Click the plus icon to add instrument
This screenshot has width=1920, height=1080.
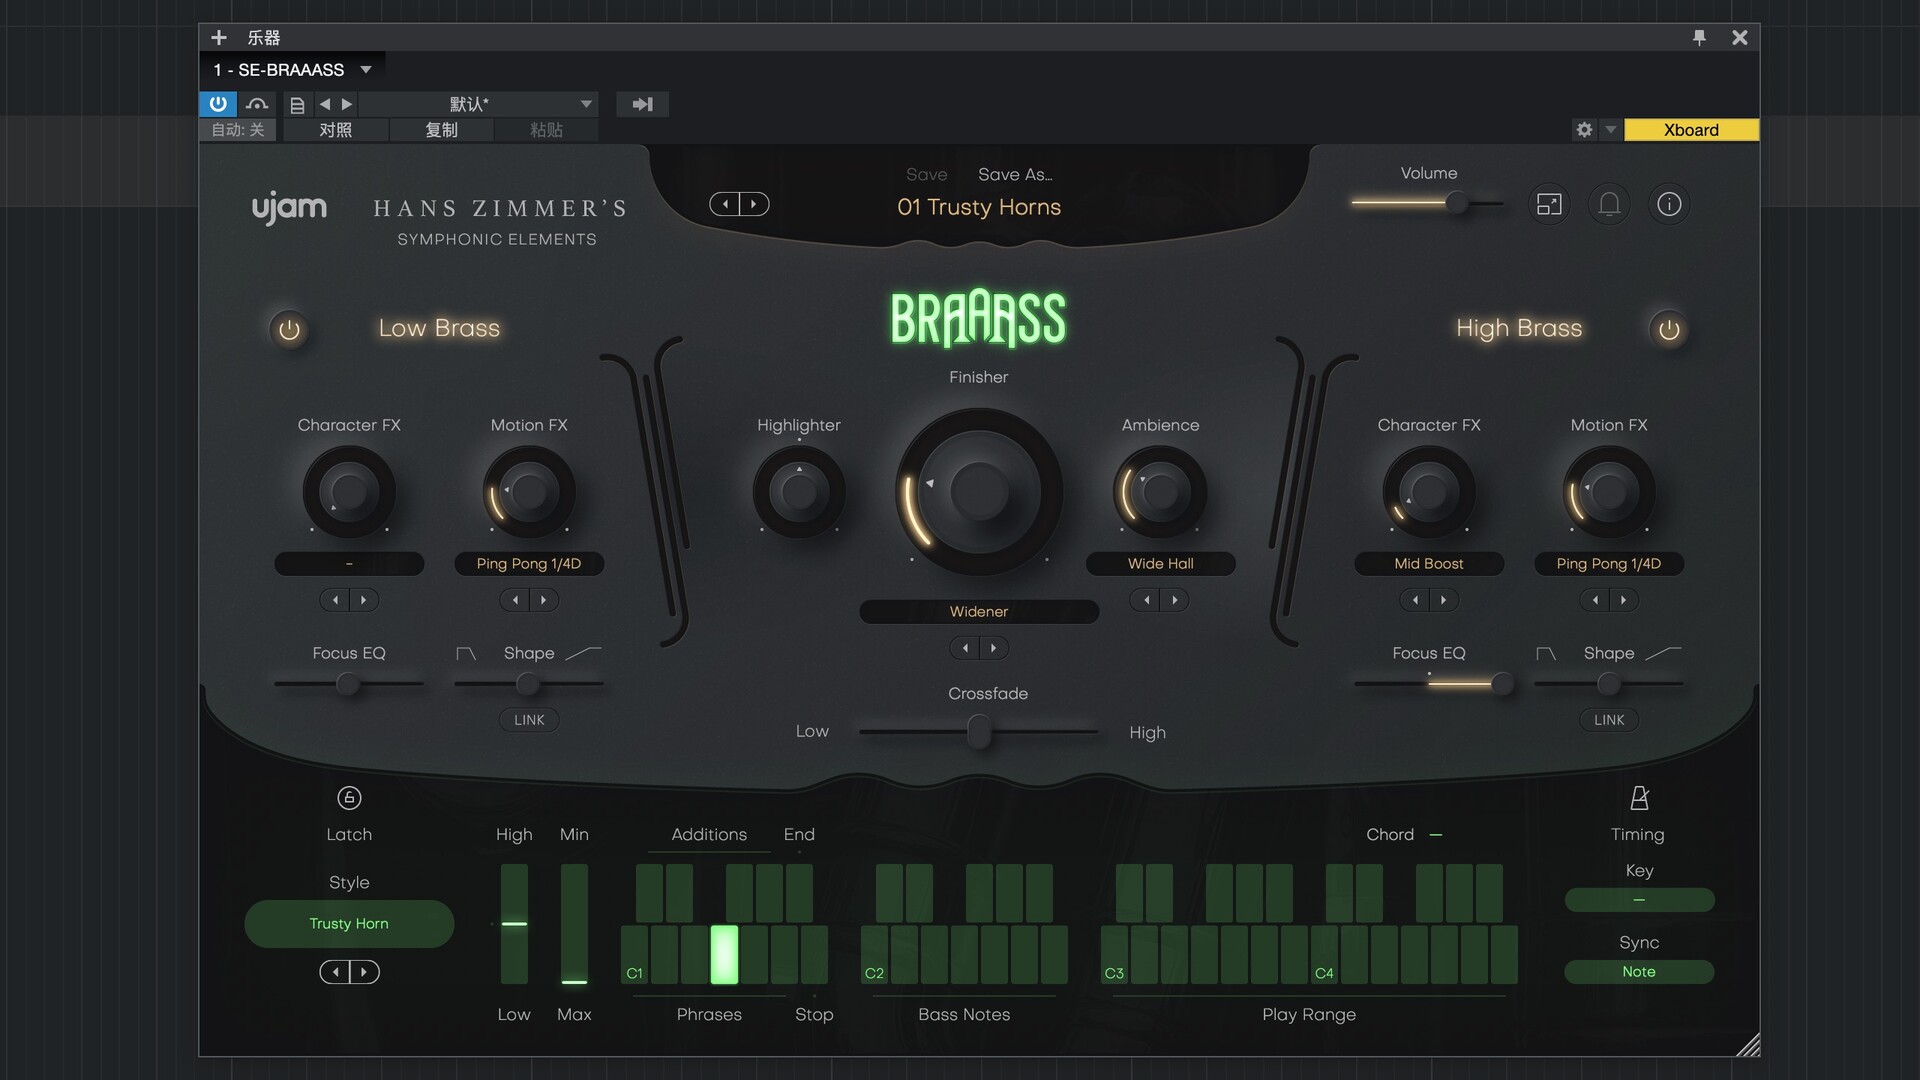(219, 37)
